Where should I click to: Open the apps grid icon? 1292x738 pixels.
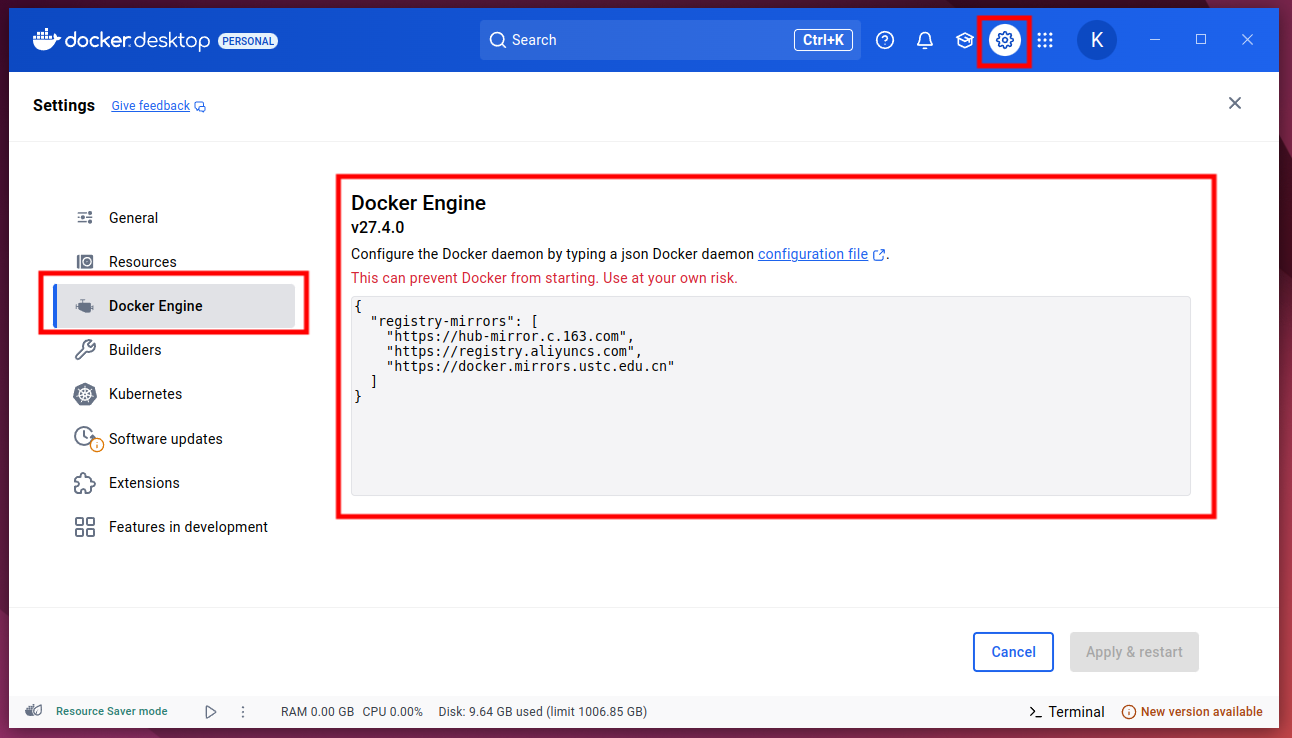[x=1045, y=40]
